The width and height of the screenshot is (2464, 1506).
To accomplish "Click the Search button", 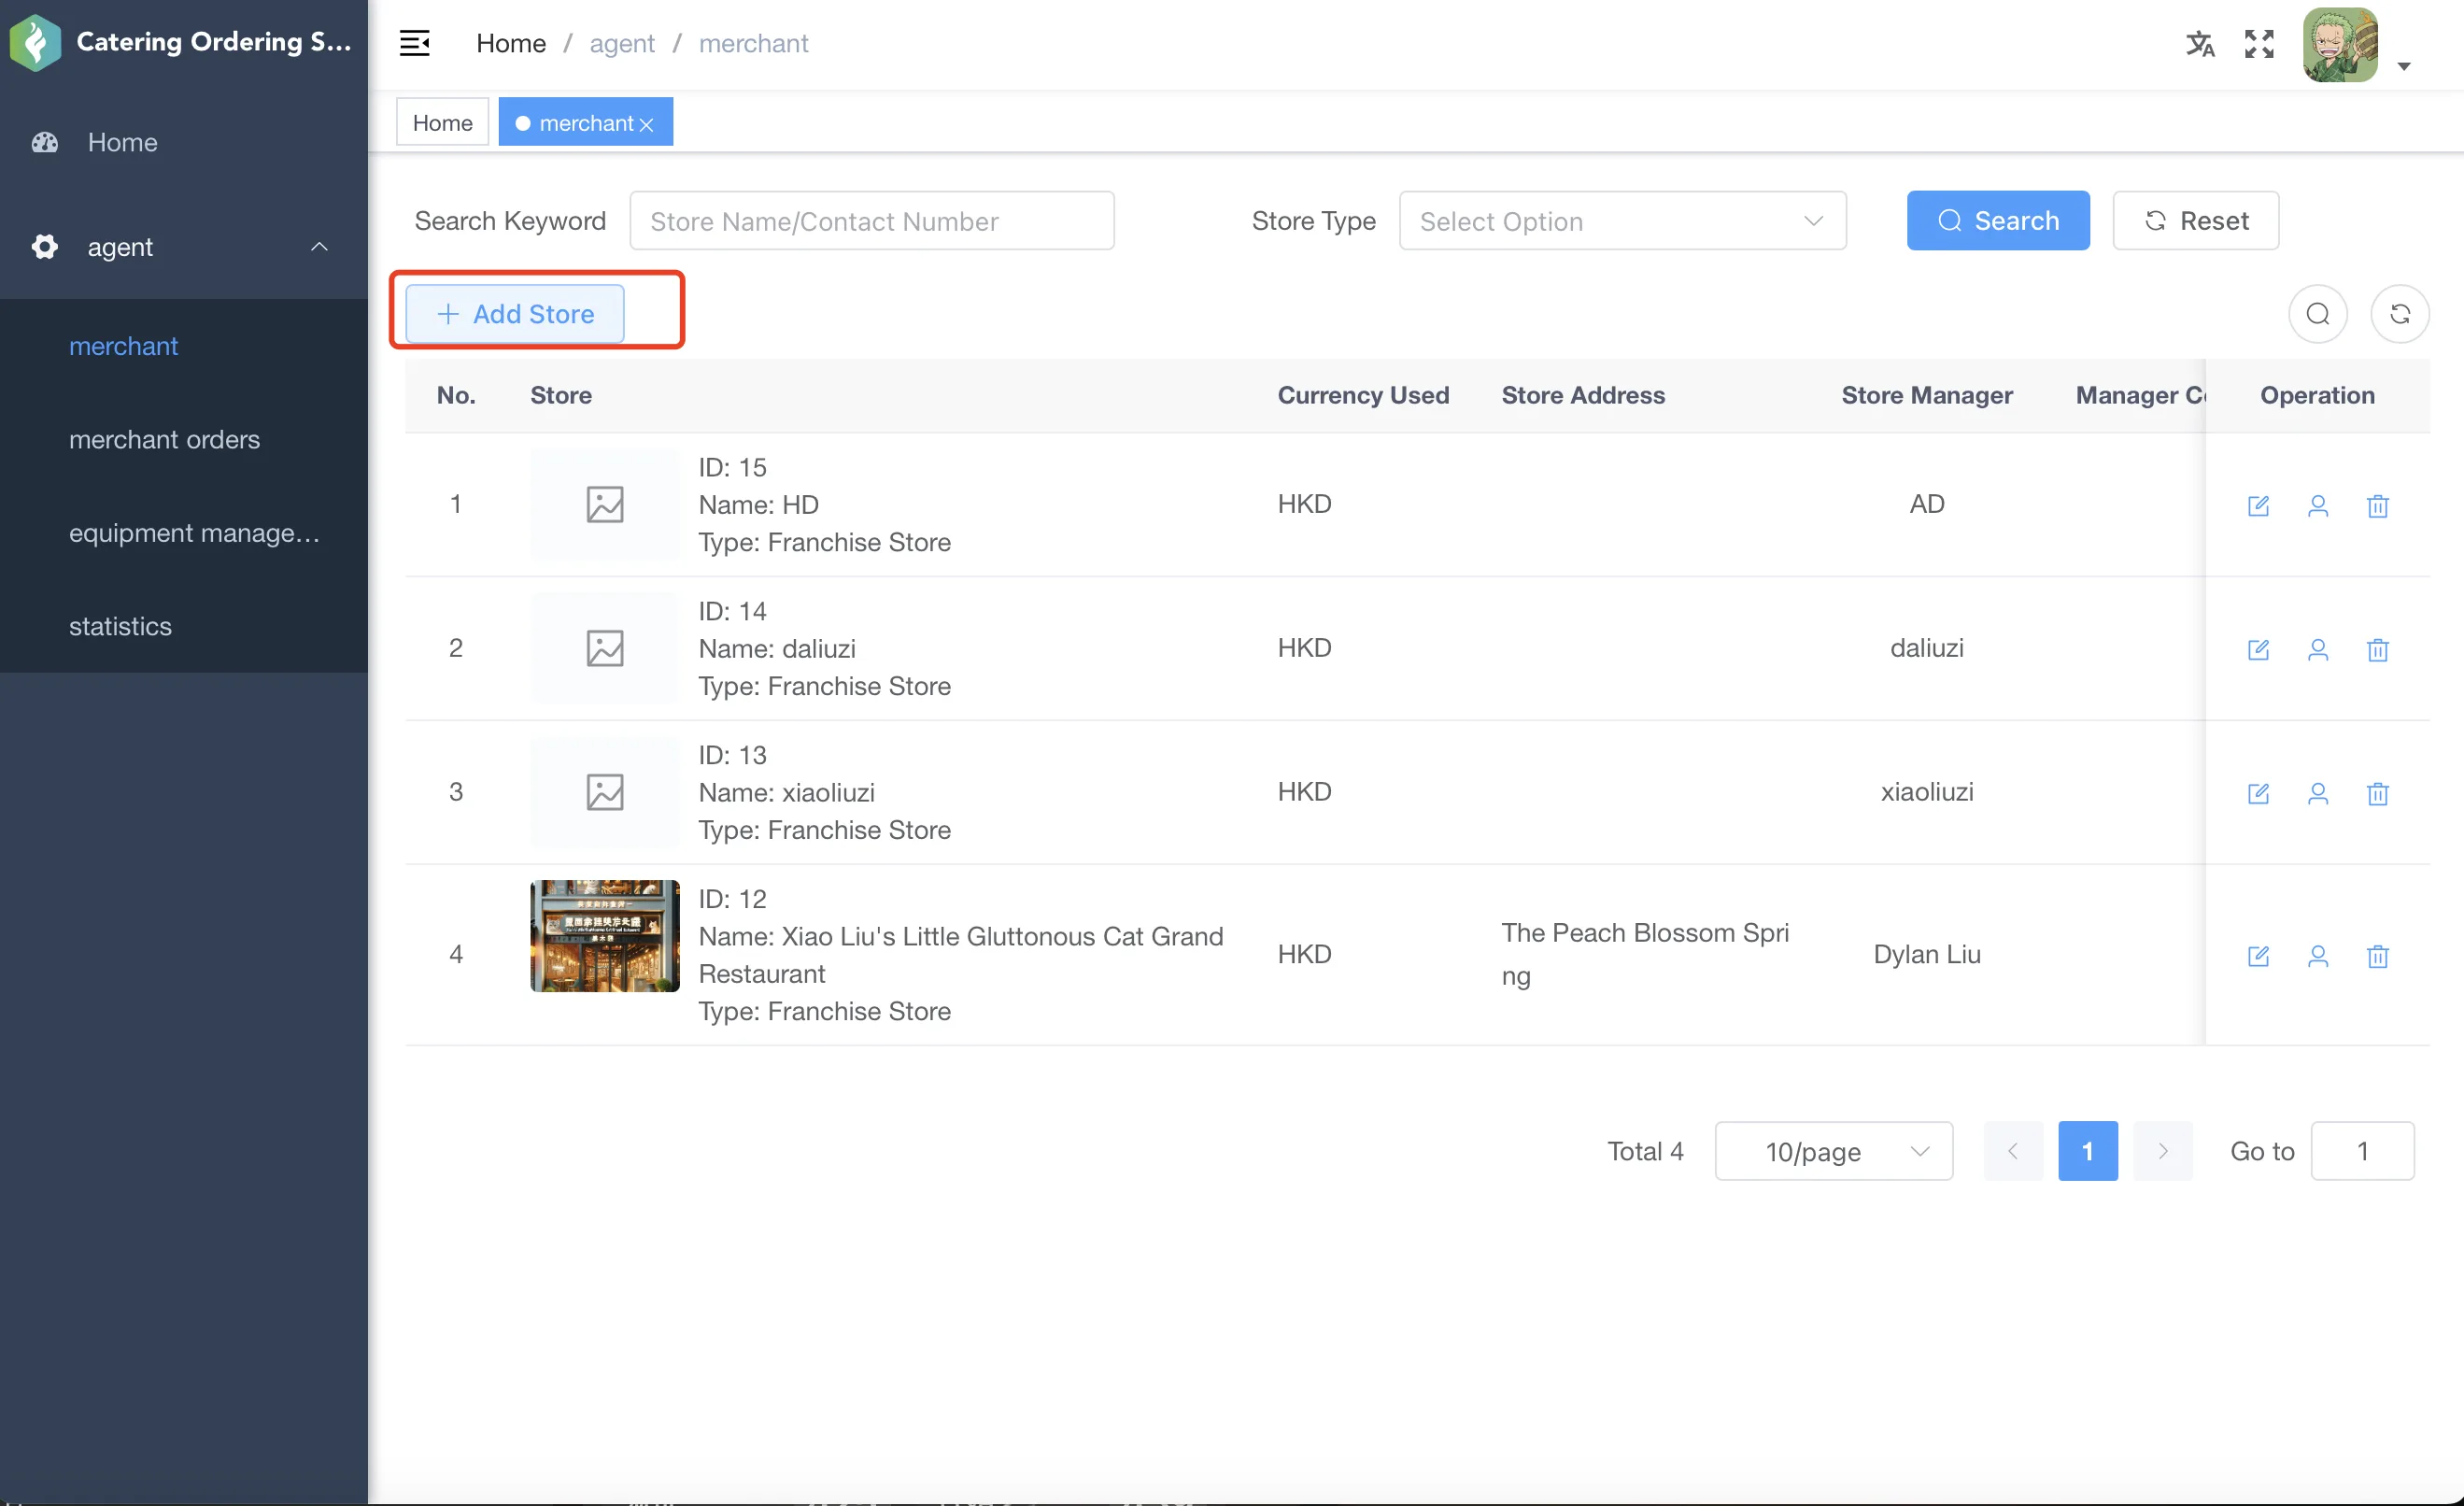I will [1998, 221].
